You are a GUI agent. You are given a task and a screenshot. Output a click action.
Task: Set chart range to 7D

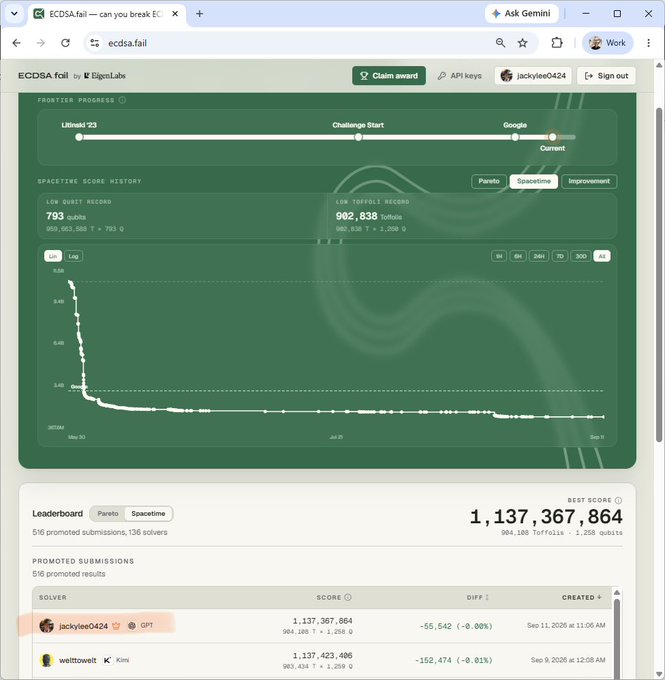point(560,256)
